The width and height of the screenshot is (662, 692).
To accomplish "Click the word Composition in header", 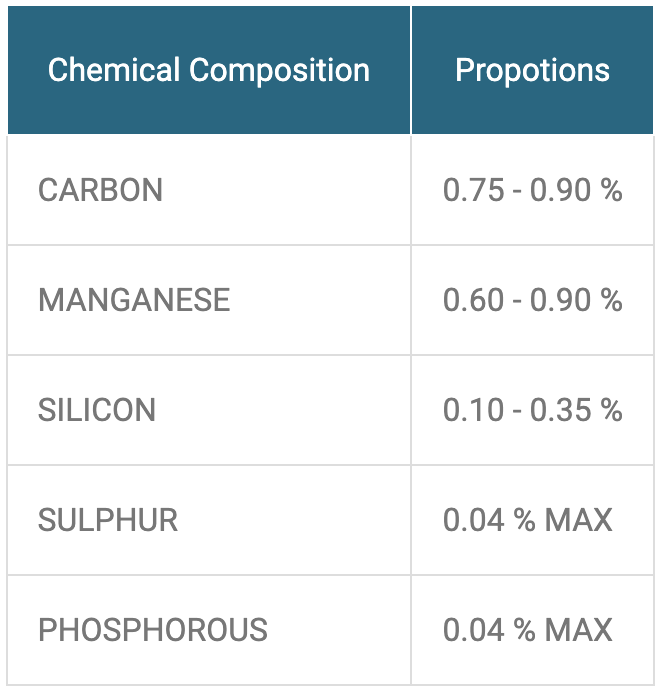I will point(279,71).
